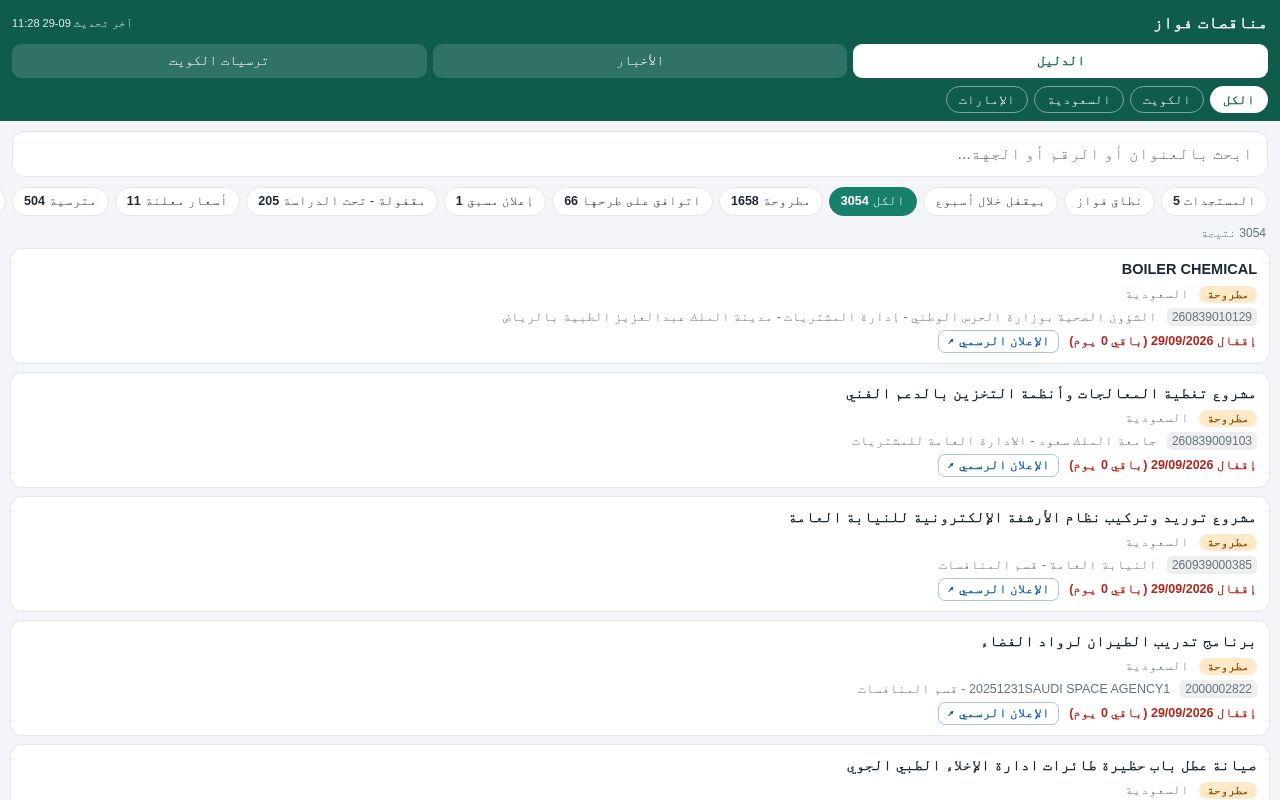Filter by مقفولة - تحت الدراسة 205
Image resolution: width=1280 pixels, height=800 pixels.
click(x=342, y=201)
